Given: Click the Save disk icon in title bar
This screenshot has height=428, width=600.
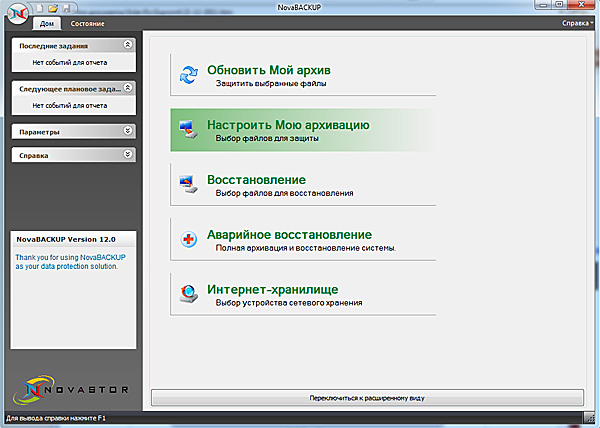Looking at the screenshot, I should [65, 8].
